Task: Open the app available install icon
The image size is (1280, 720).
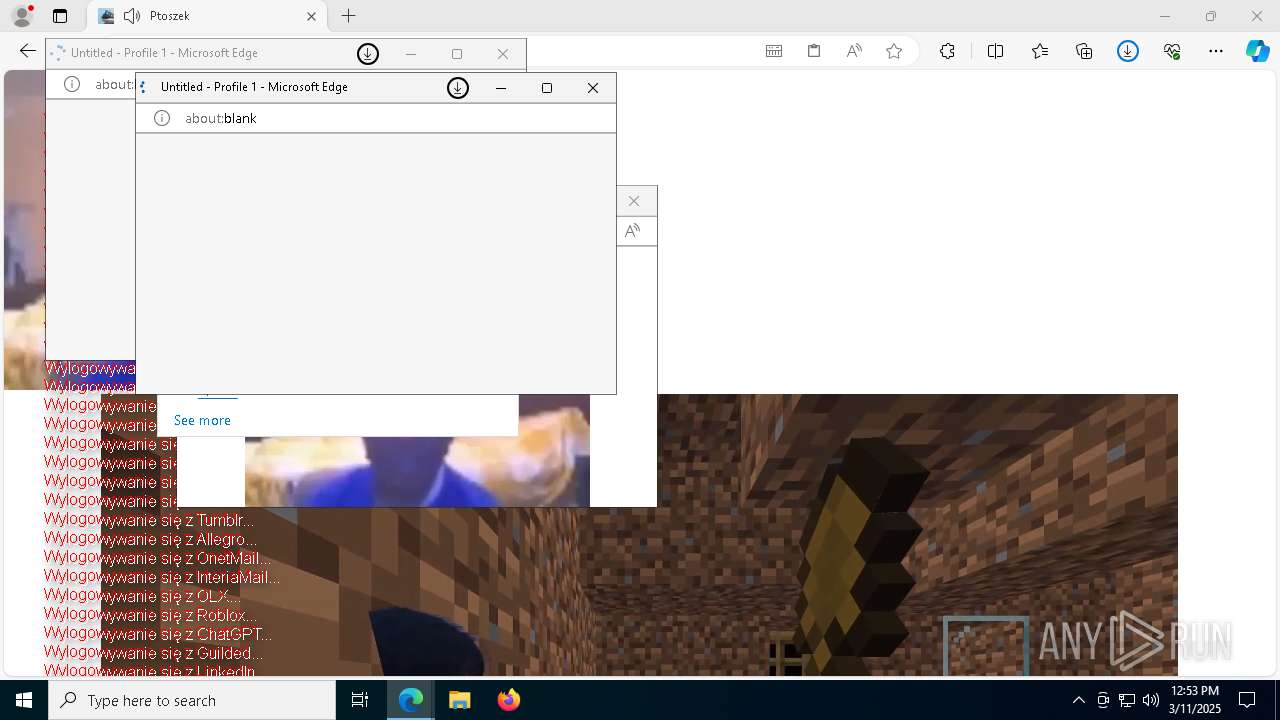Action: pyautogui.click(x=774, y=51)
